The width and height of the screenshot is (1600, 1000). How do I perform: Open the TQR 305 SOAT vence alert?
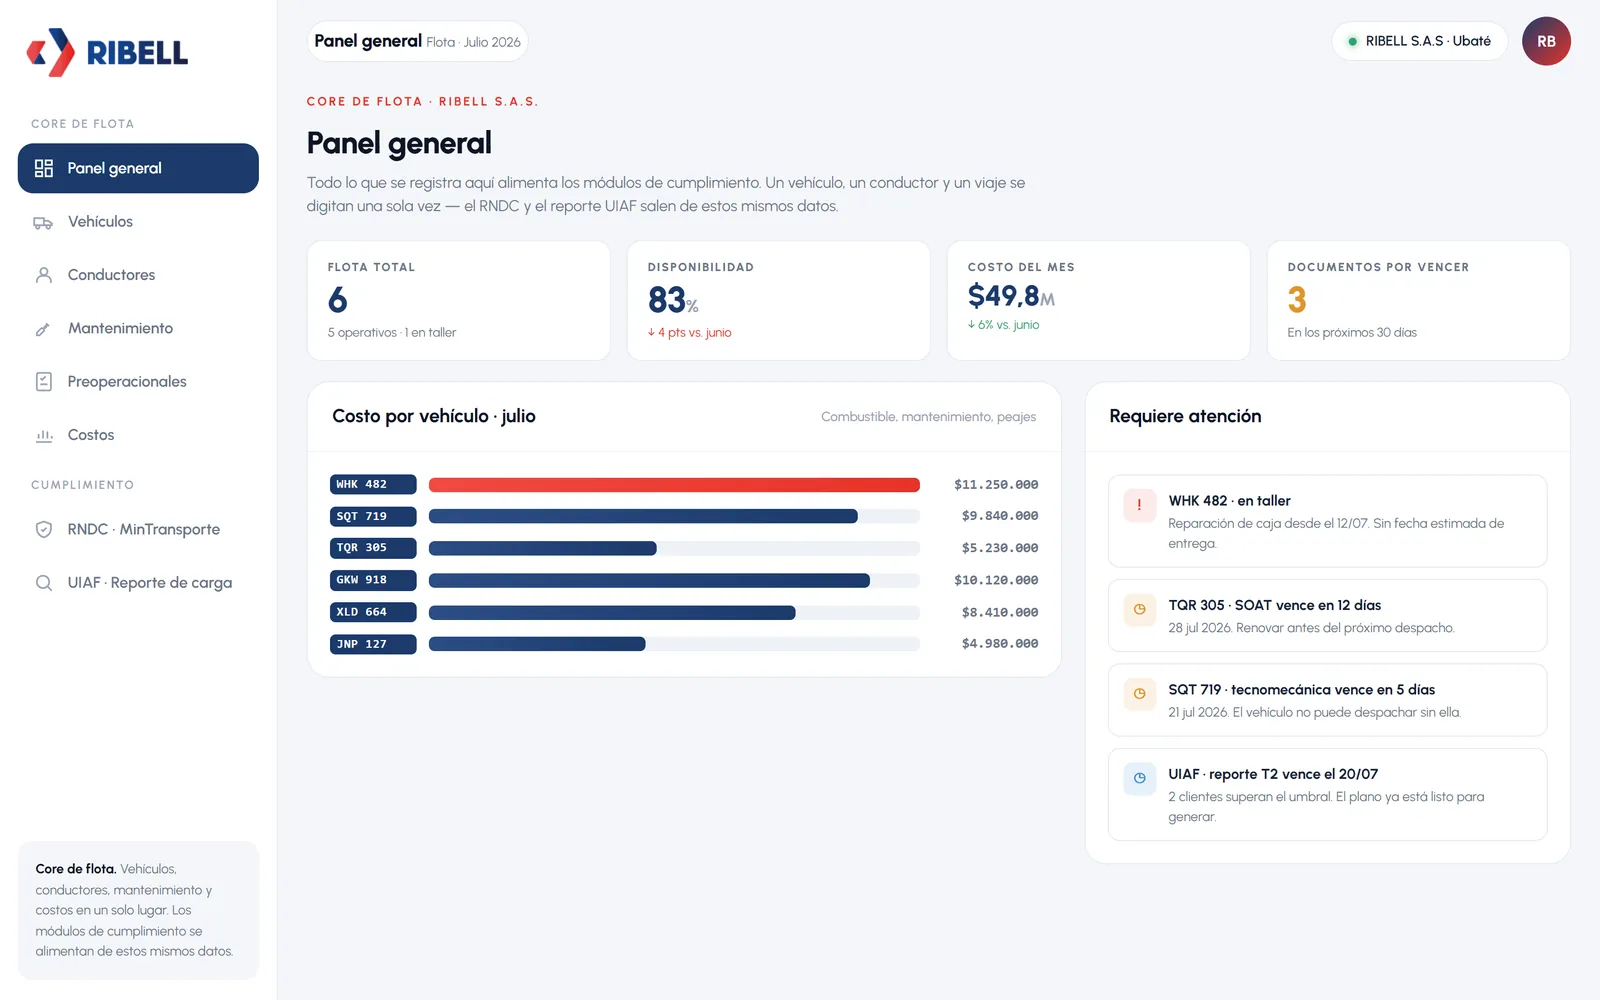(x=1327, y=616)
